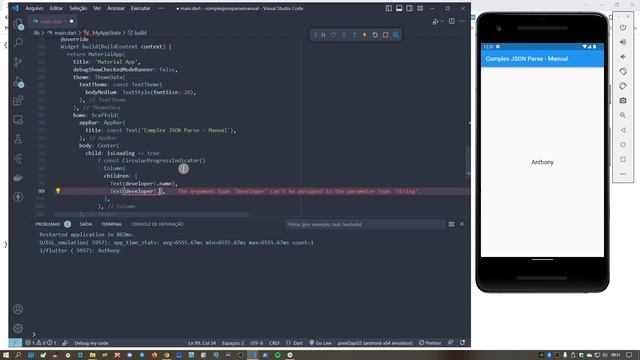Viewport: 640px width, 360px height.
Task: Switch to the SAÍDA panel tab
Action: (x=86, y=224)
